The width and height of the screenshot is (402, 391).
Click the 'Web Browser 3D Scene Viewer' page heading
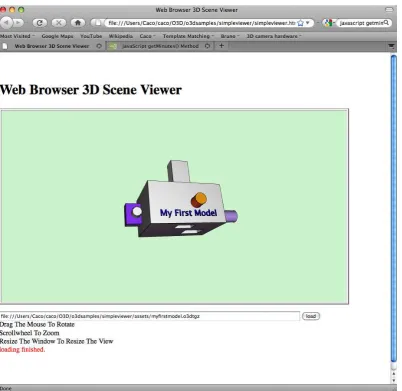(91, 89)
